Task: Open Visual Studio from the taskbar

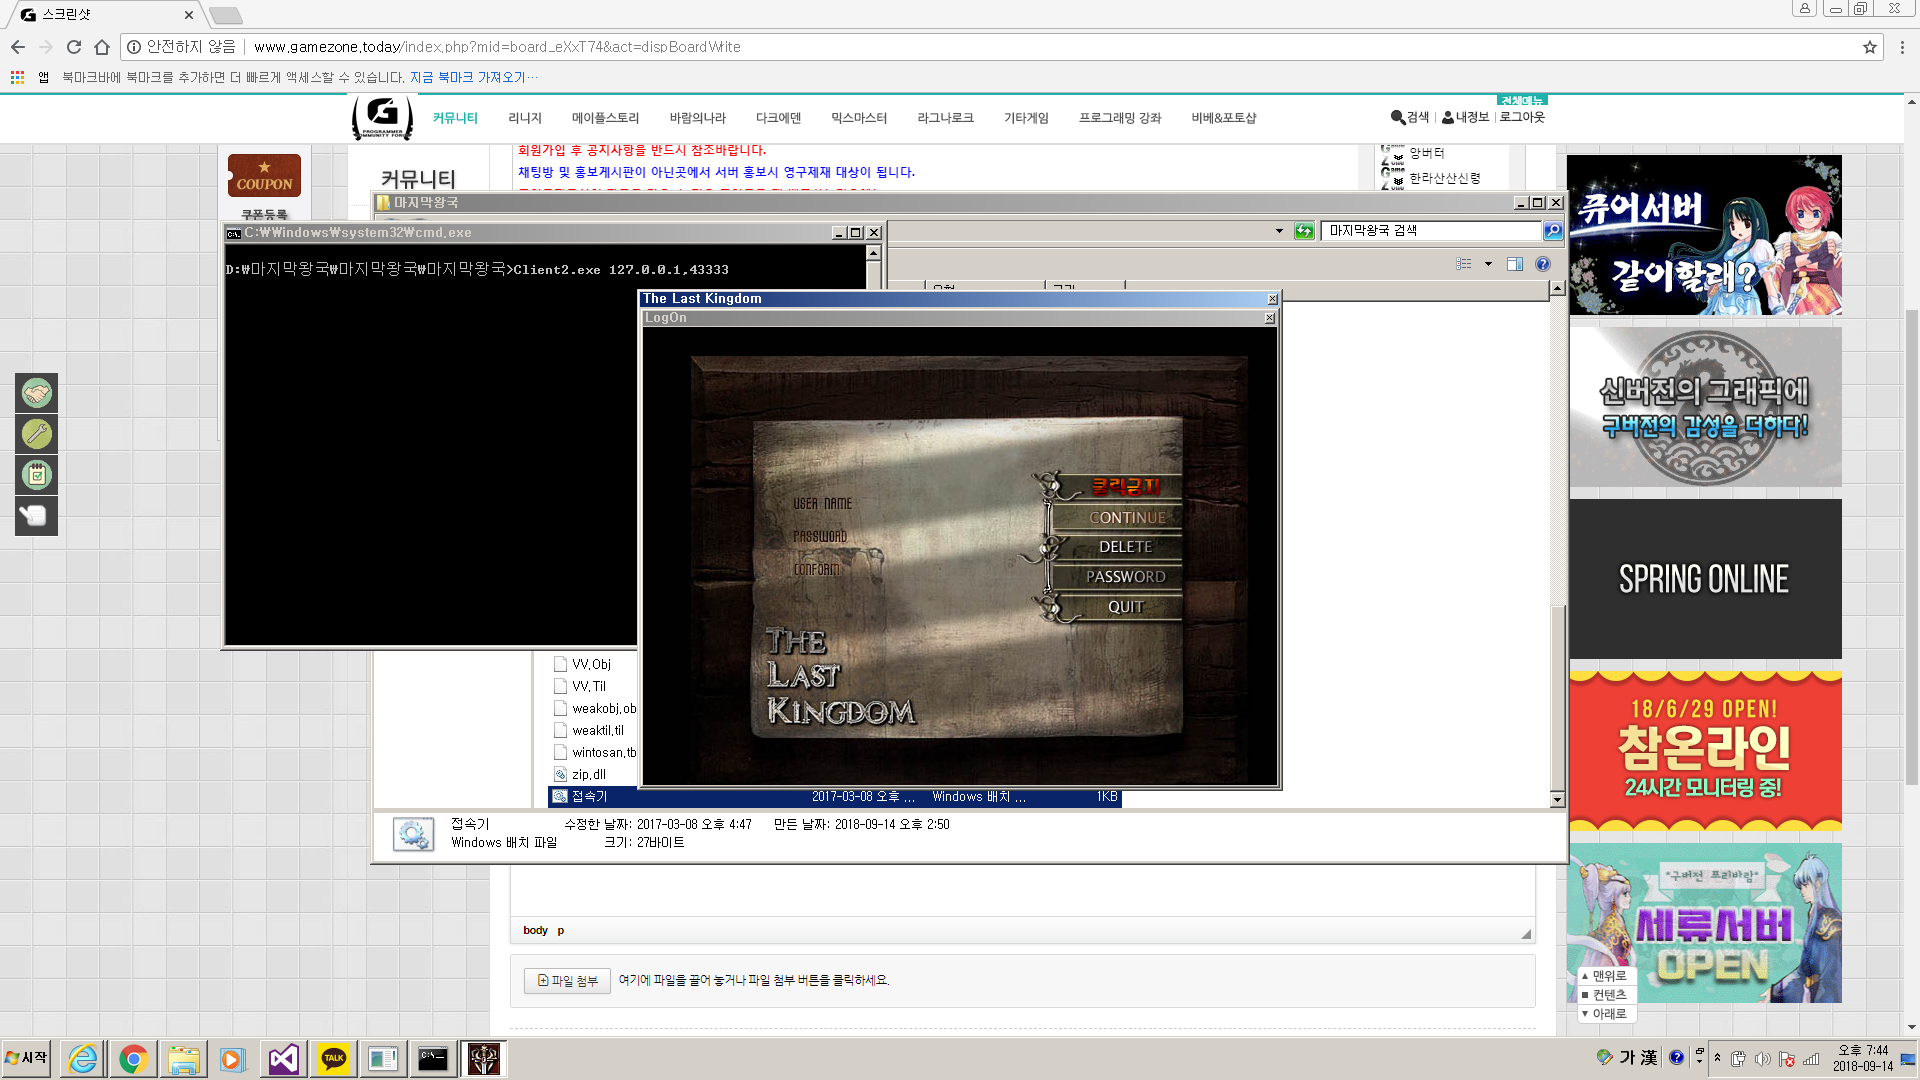Action: tap(283, 1059)
